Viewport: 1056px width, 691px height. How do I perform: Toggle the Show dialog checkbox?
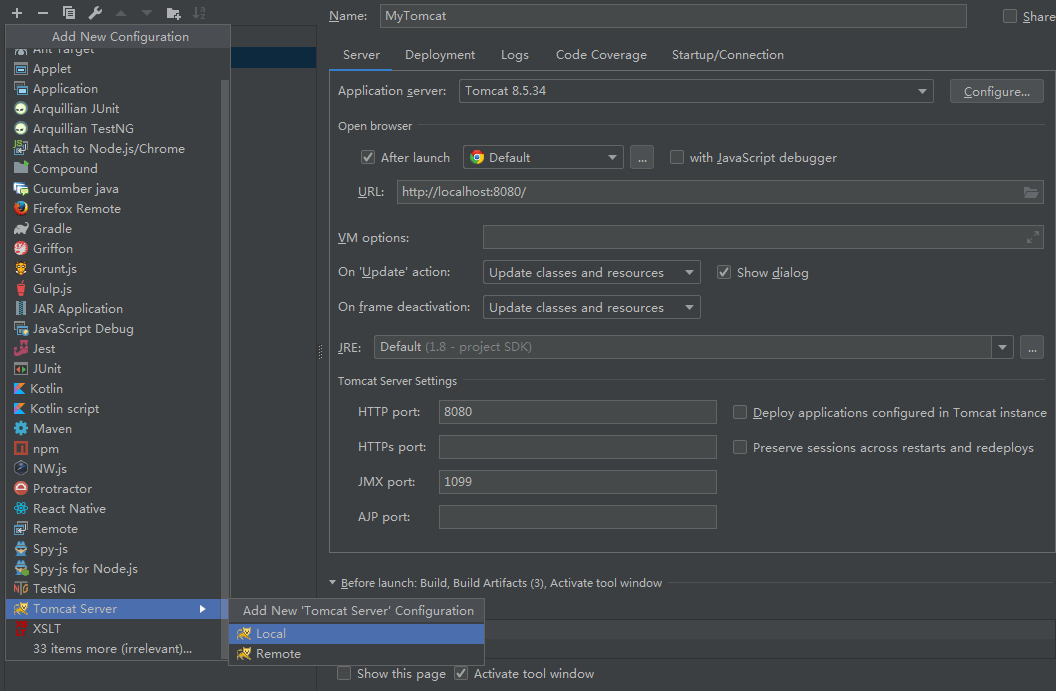pos(724,272)
